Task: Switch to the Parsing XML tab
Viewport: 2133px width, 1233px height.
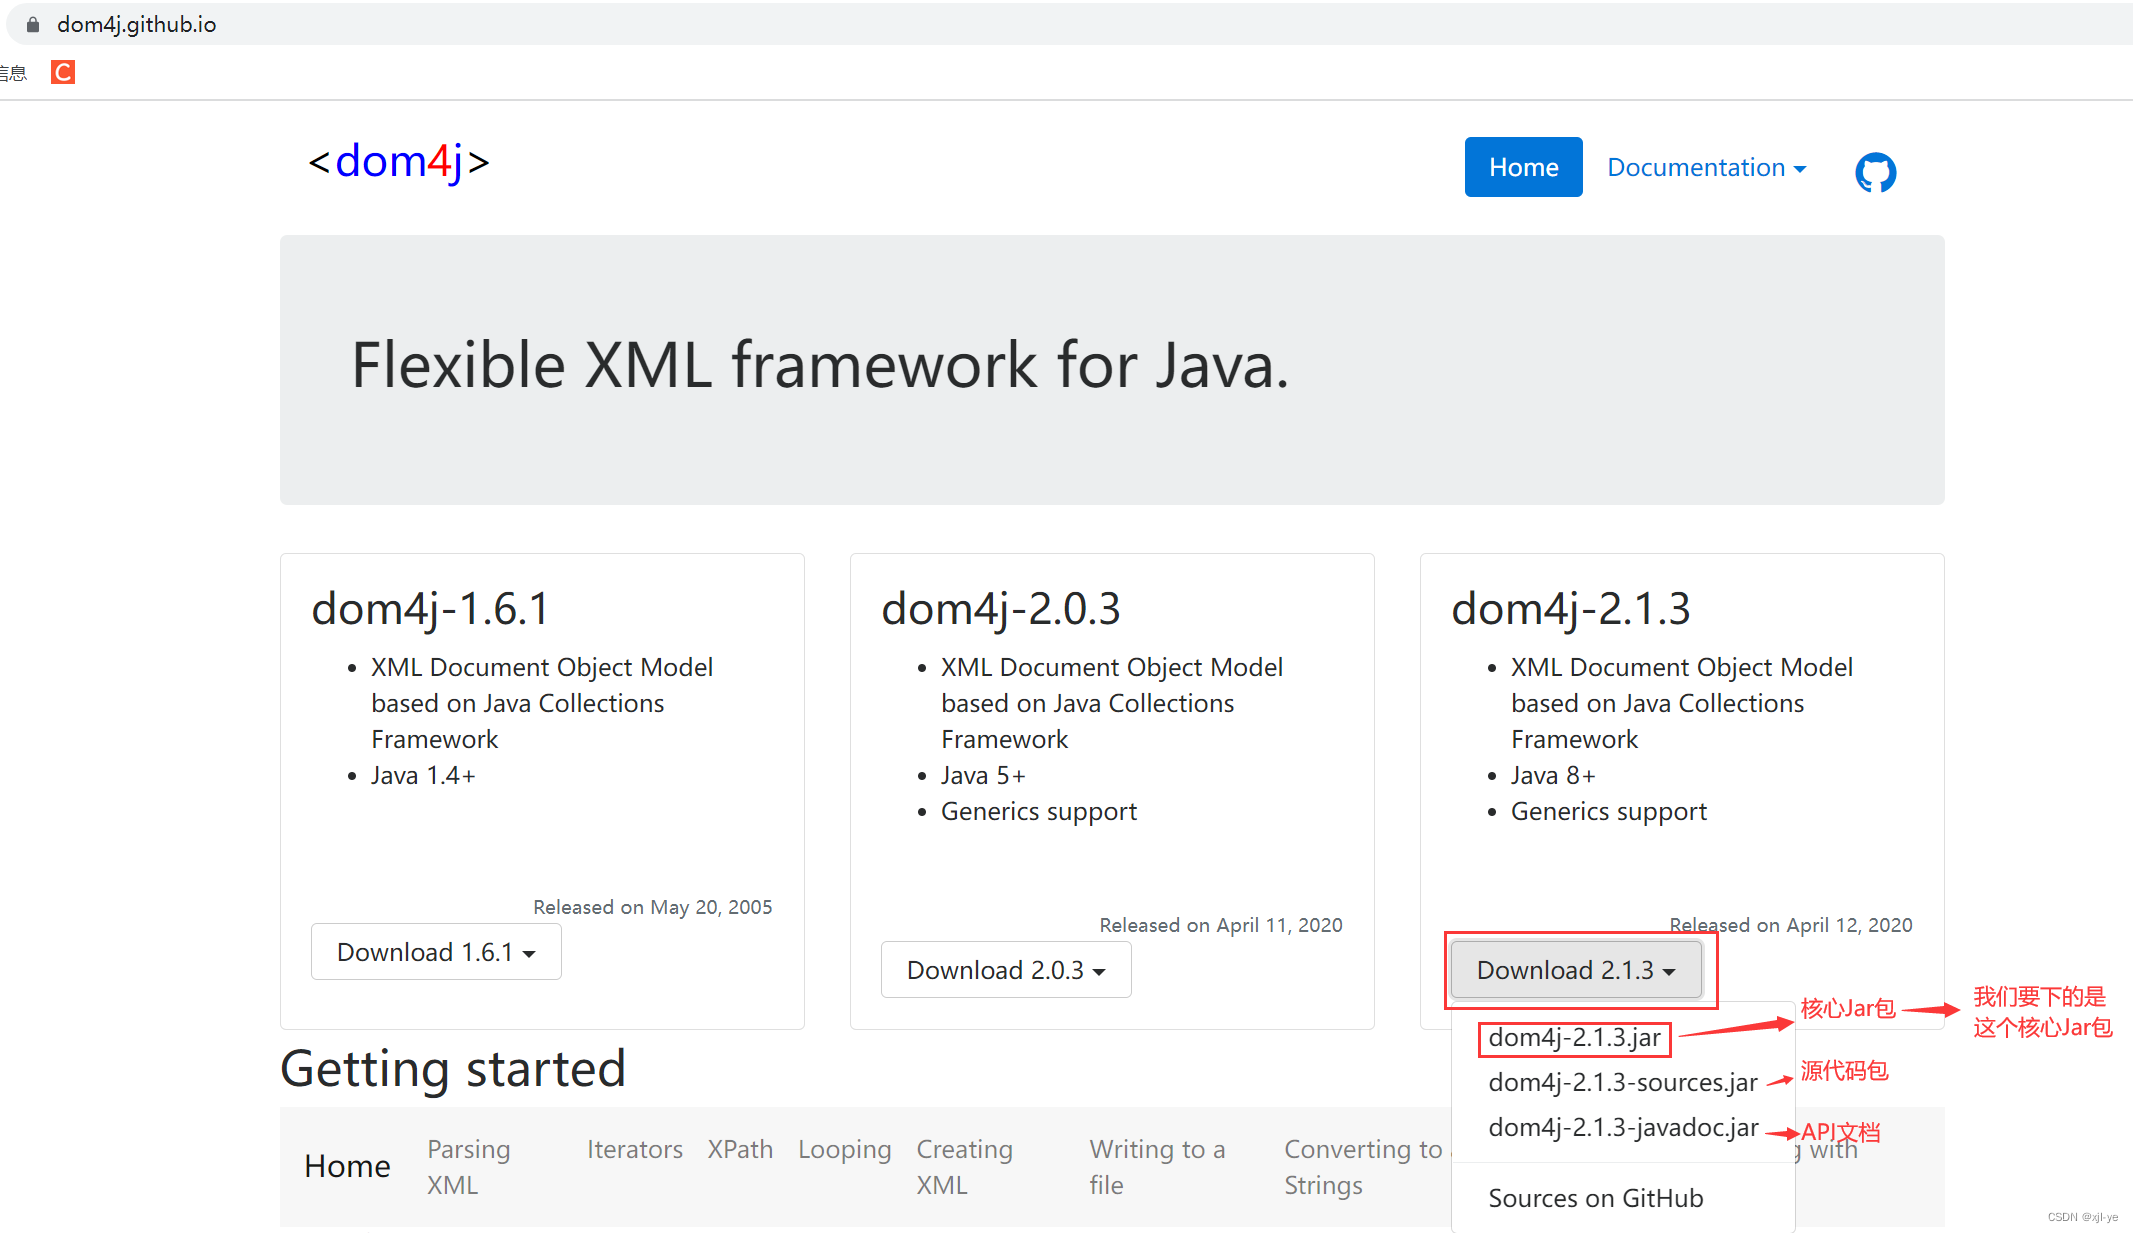Action: pos(468,1166)
